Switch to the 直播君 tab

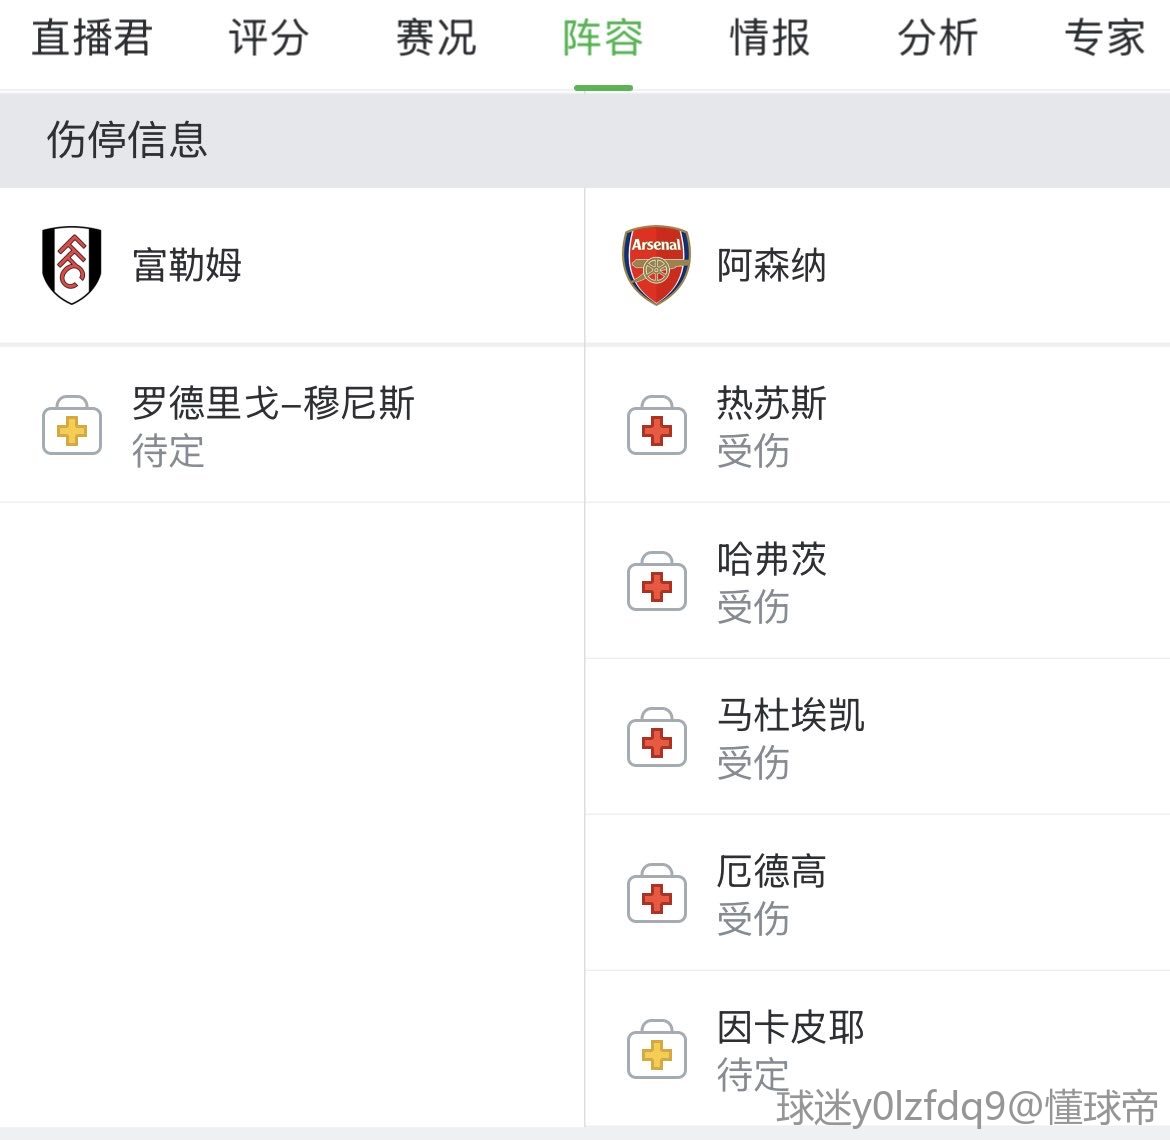[91, 39]
